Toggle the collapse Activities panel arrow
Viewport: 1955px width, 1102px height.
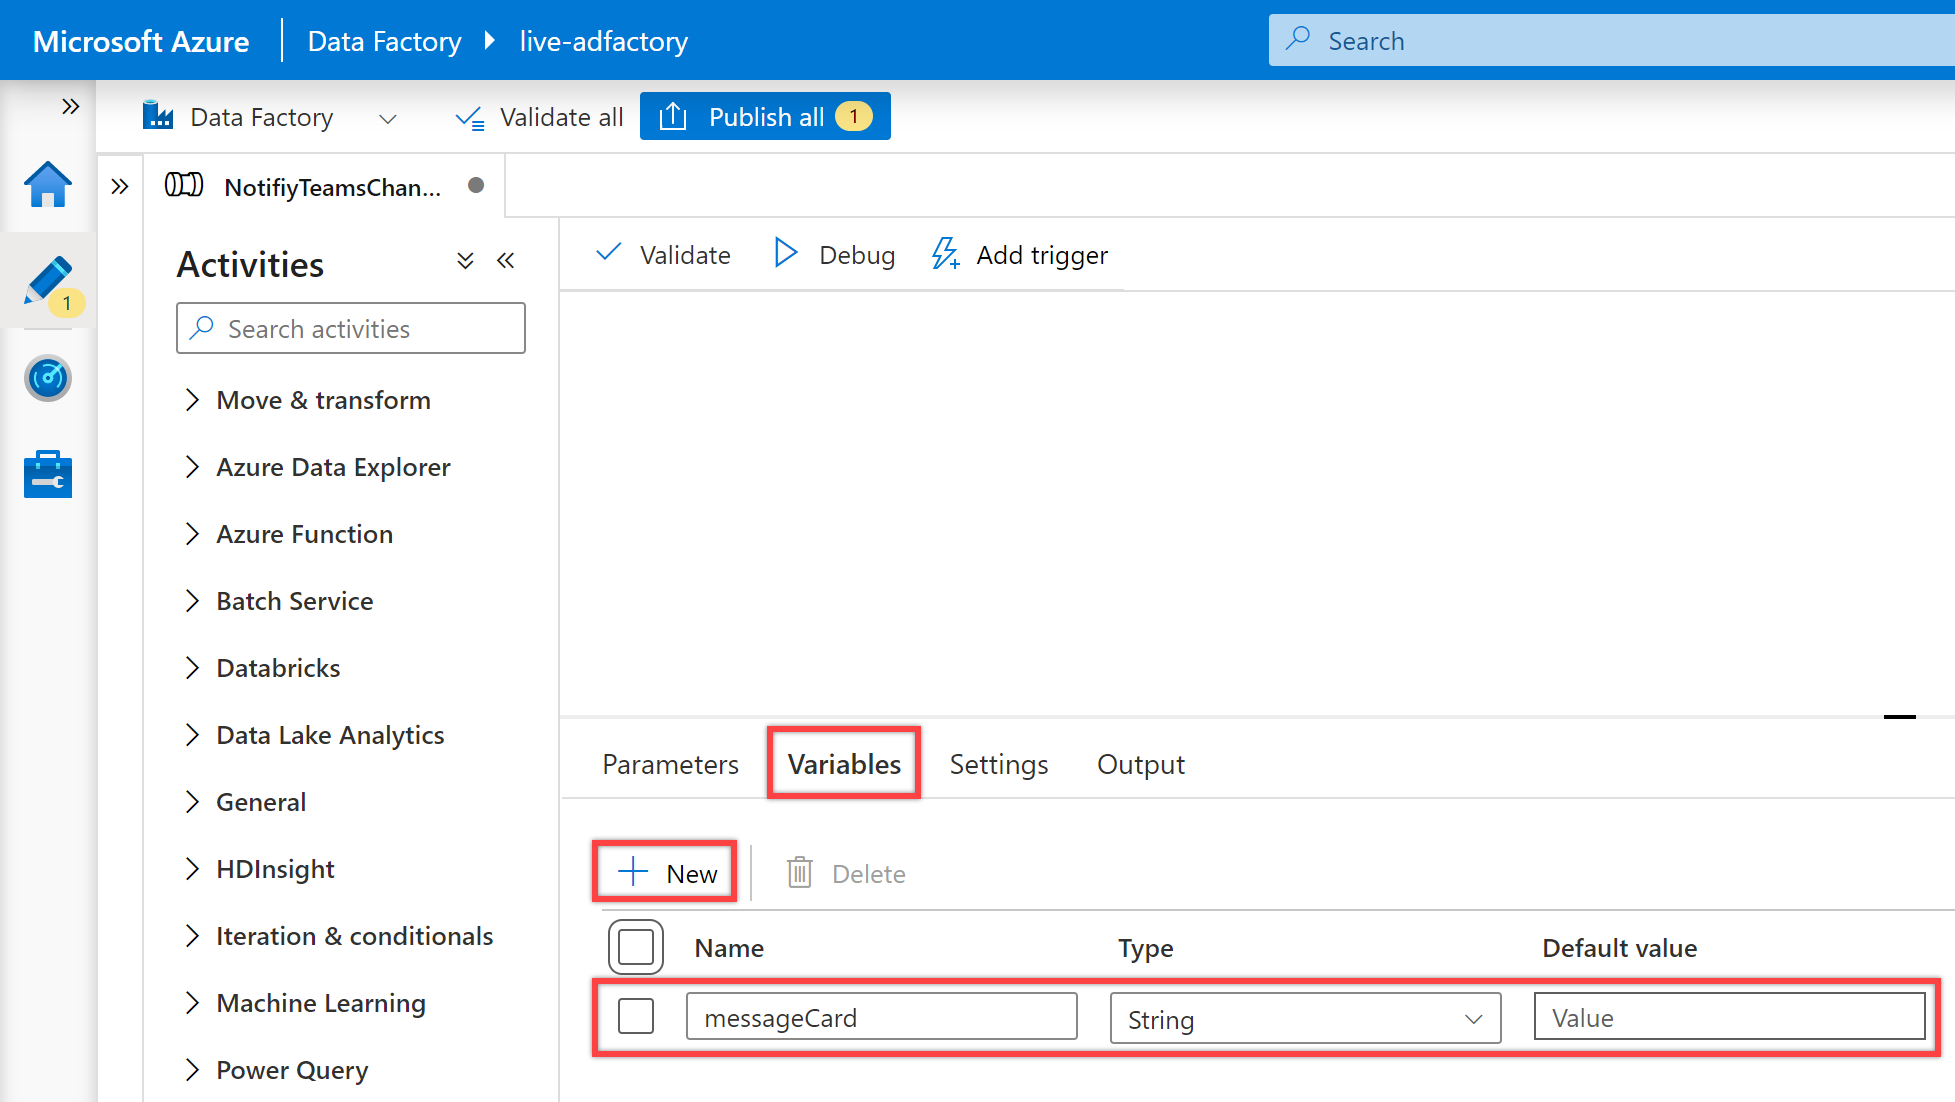point(505,262)
